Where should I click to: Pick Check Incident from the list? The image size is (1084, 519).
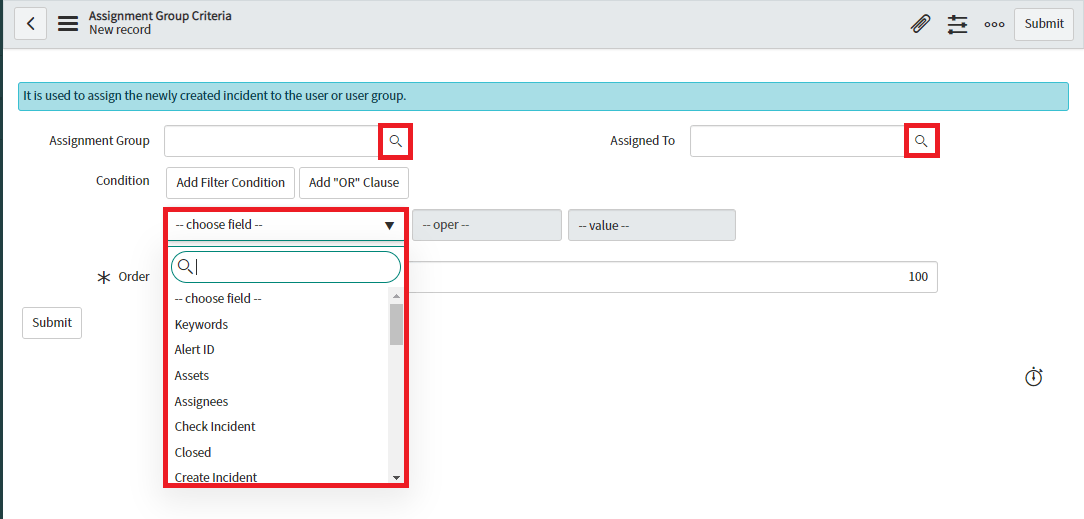[x=215, y=427]
